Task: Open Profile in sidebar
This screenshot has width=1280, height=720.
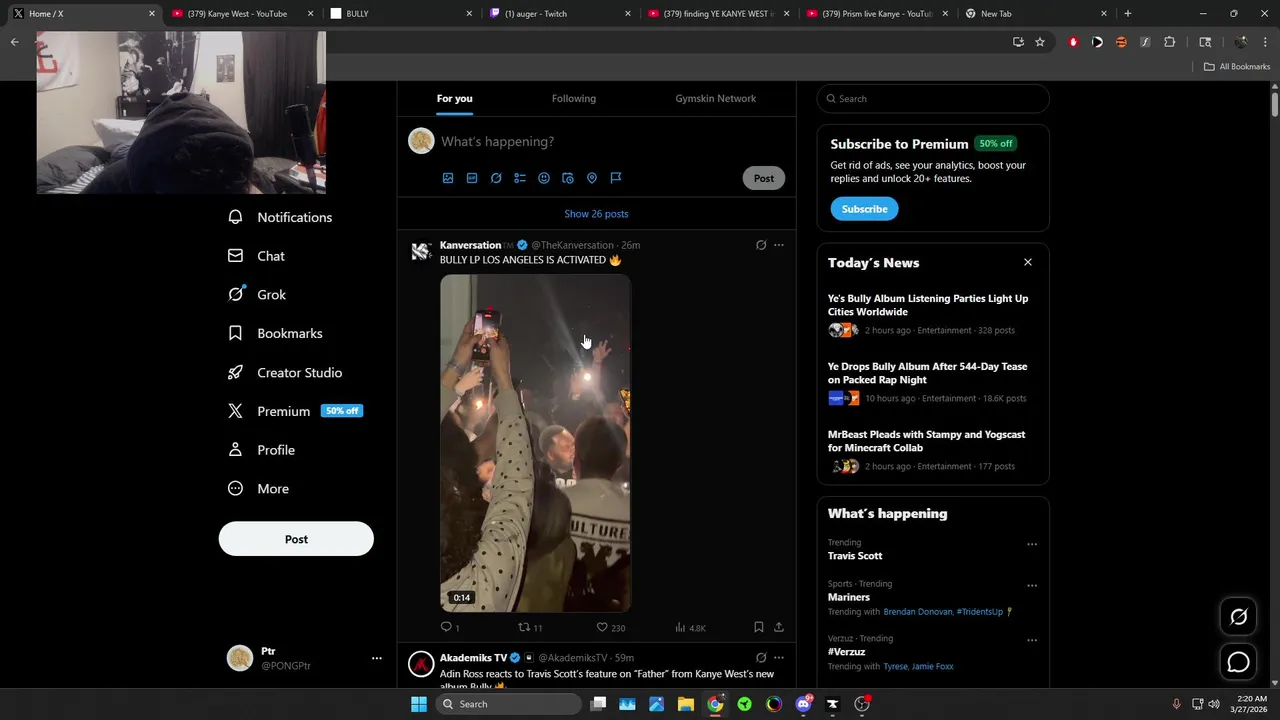Action: point(262,450)
